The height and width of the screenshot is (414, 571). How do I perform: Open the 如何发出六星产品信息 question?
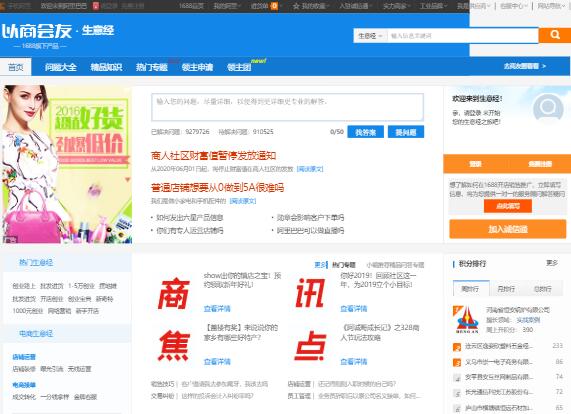tap(189, 218)
